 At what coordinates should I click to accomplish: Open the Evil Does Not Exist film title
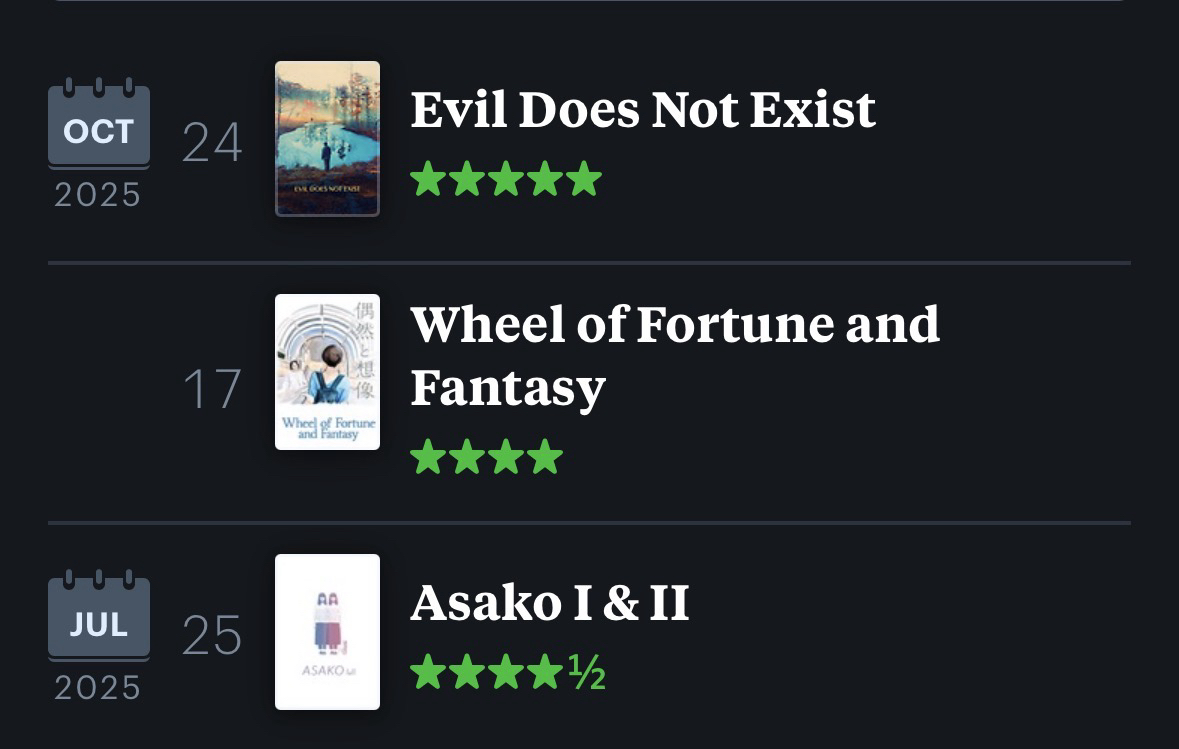point(643,110)
